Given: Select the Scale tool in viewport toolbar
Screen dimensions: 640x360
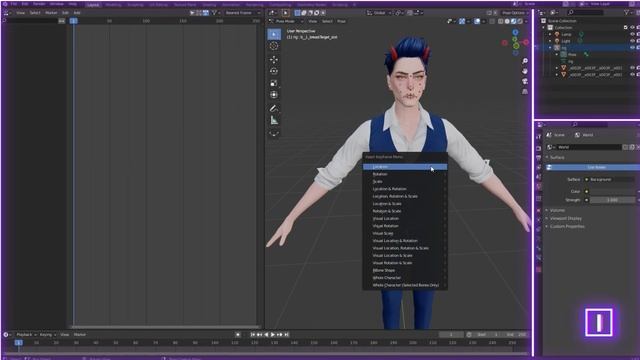Looking at the screenshot, I should coord(274,83).
